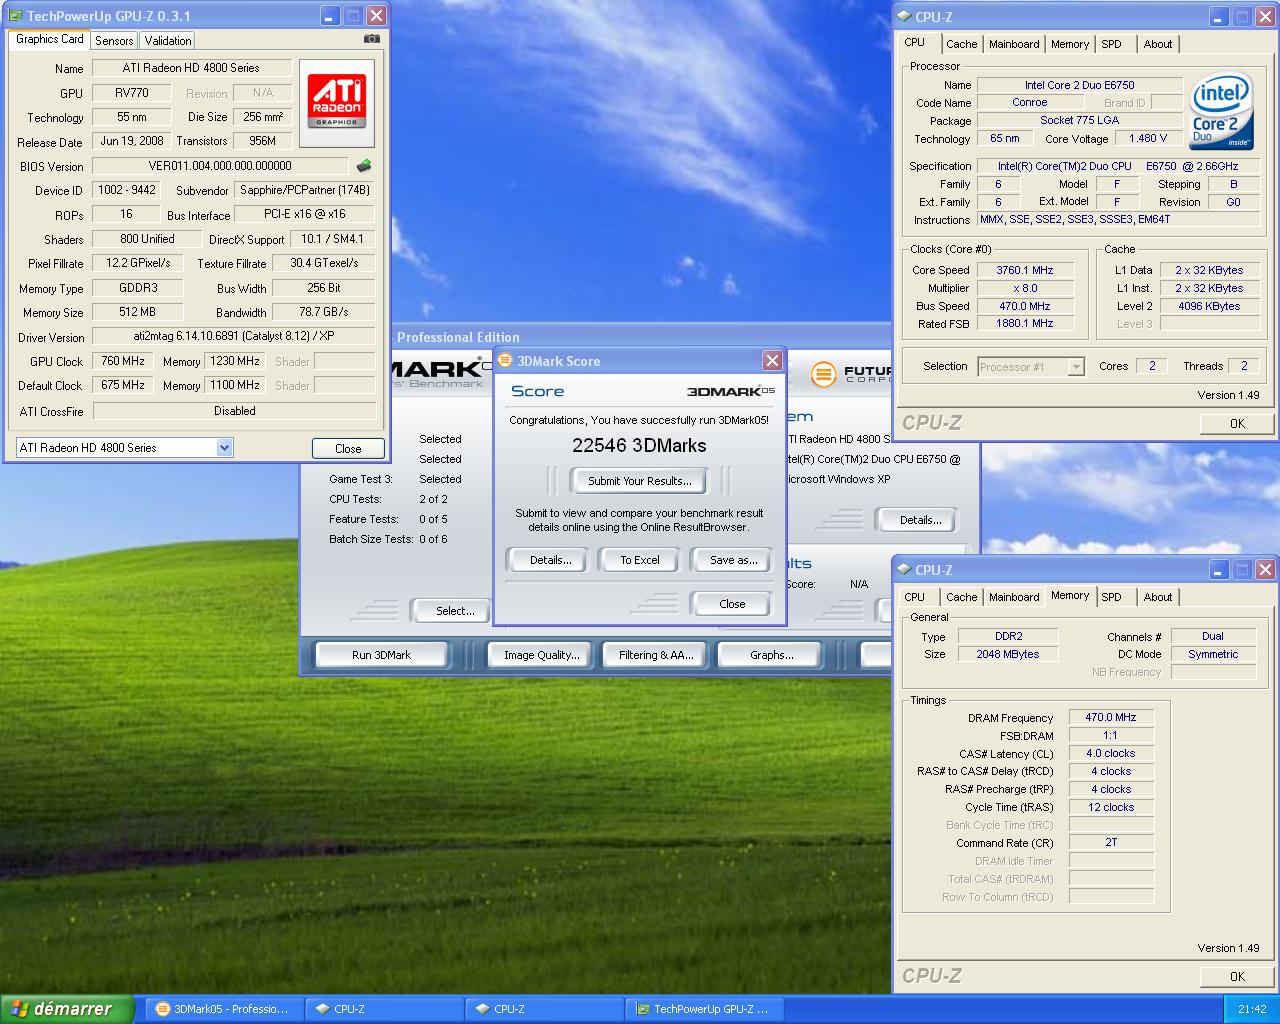Click the Core Speed 3760.1 MHz value
The height and width of the screenshot is (1024, 1280).
click(1025, 270)
